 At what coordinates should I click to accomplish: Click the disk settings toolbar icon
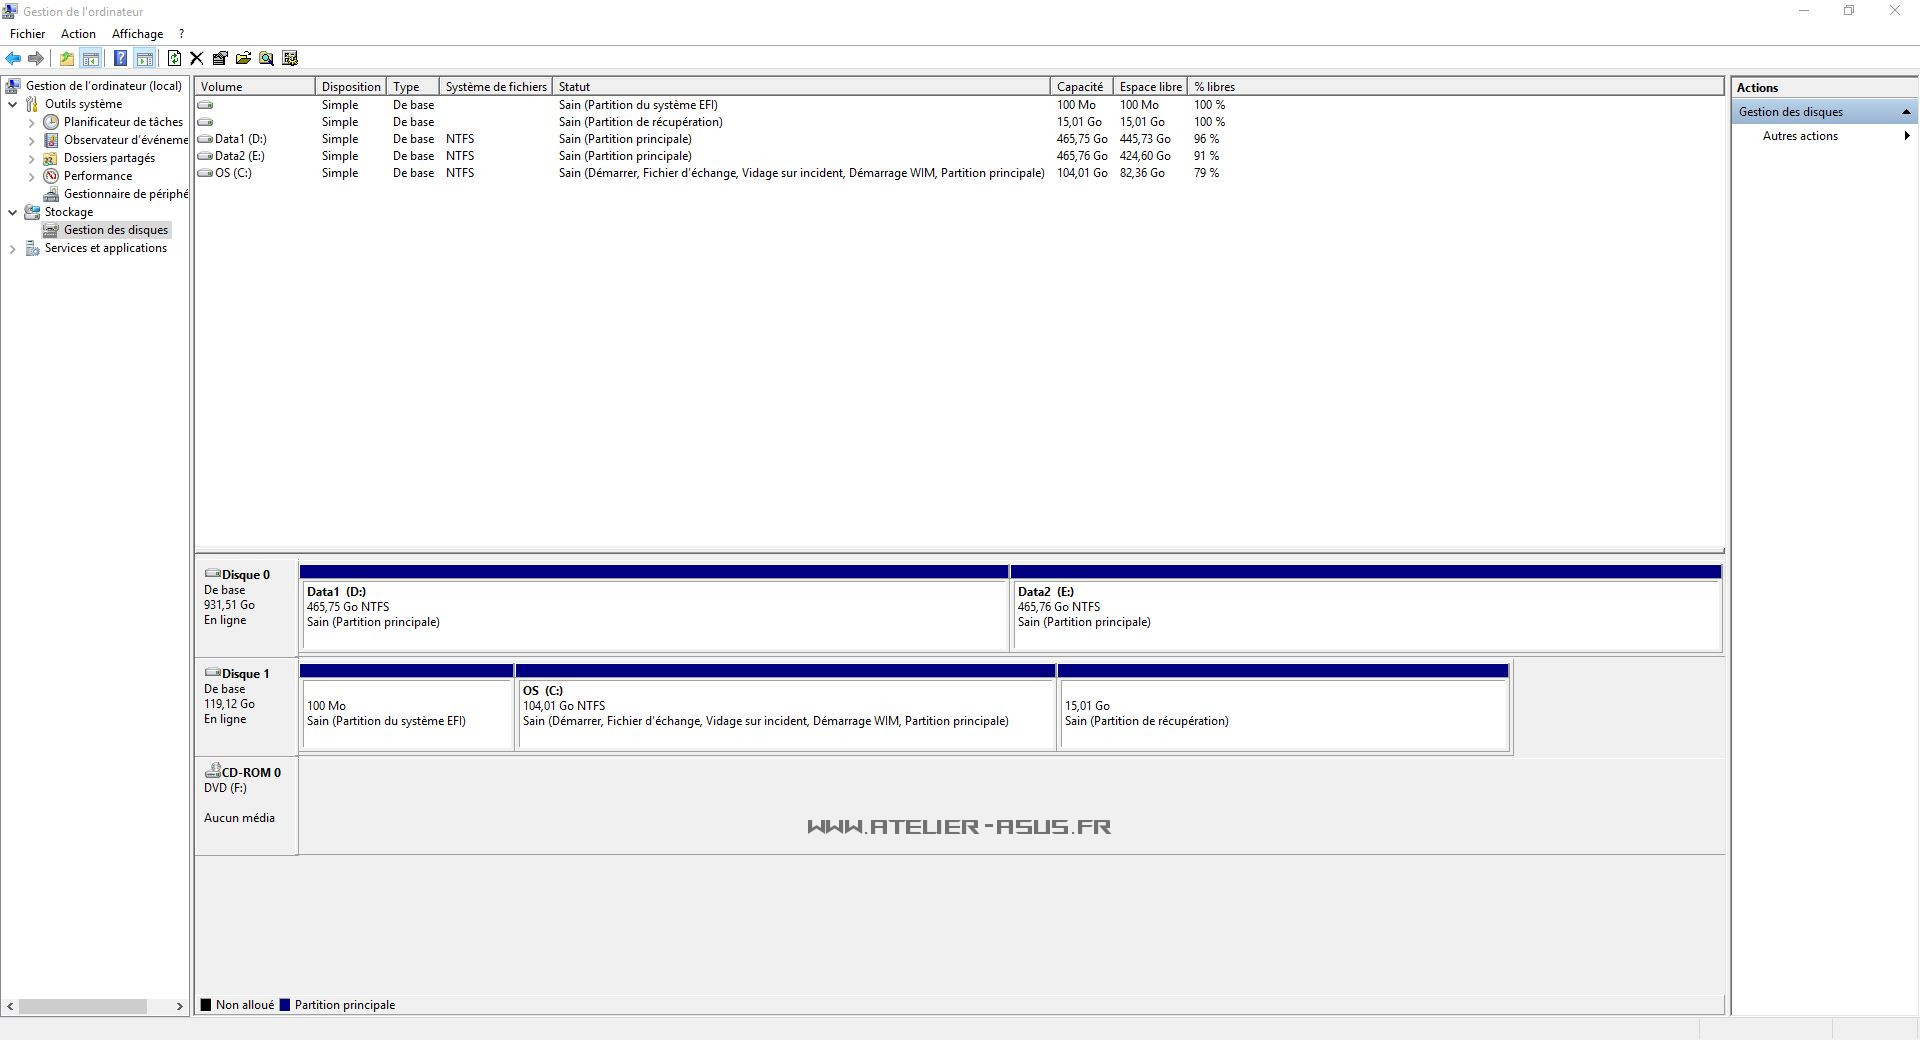[290, 58]
